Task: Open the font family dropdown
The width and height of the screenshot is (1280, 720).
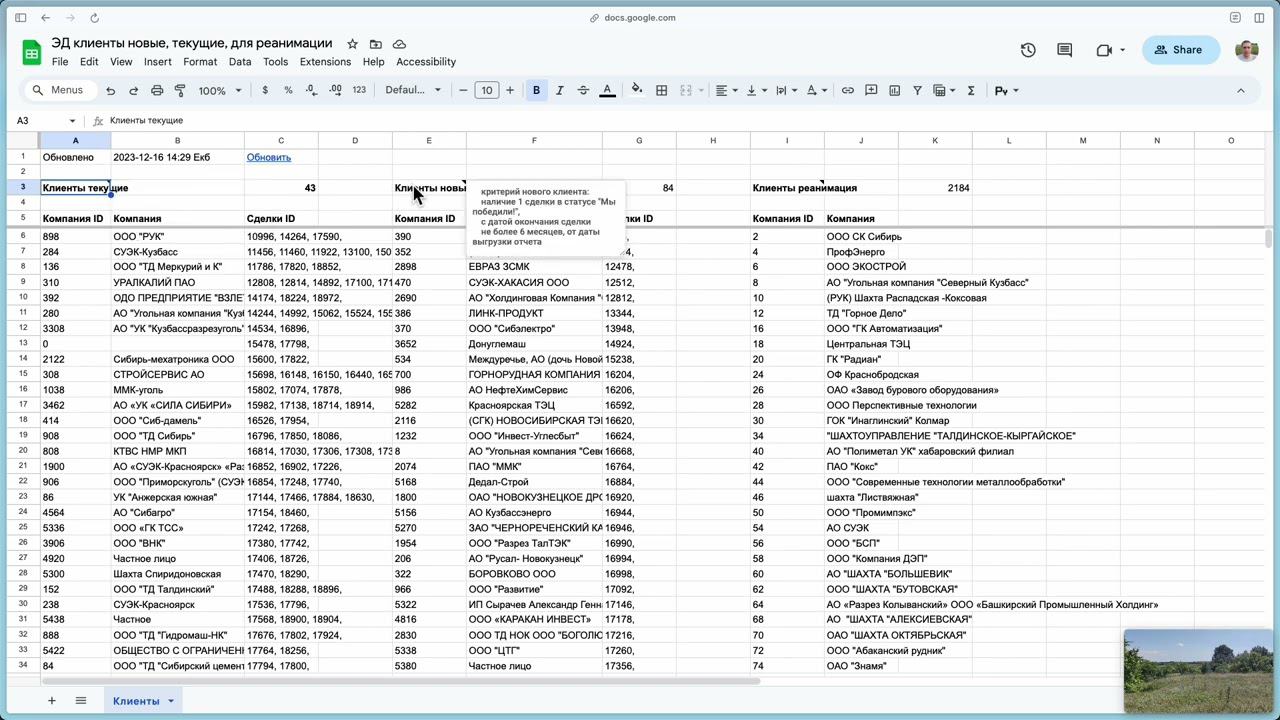Action: 413,90
